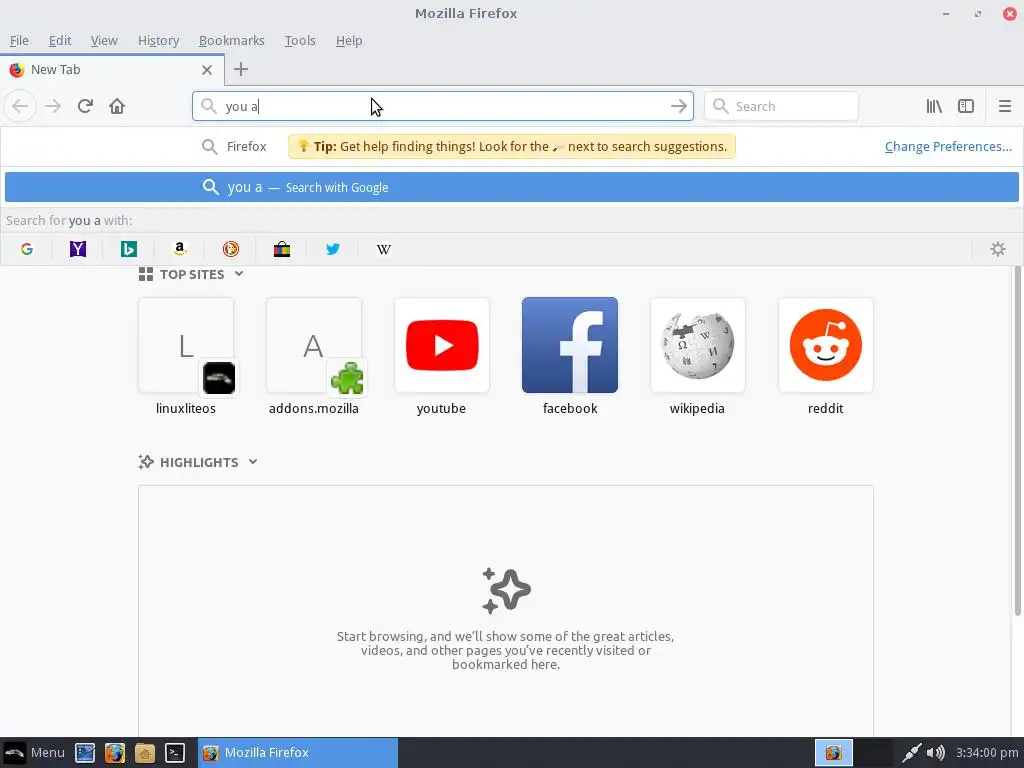Viewport: 1024px width, 768px height.
Task: Open the File menu
Action: click(19, 40)
